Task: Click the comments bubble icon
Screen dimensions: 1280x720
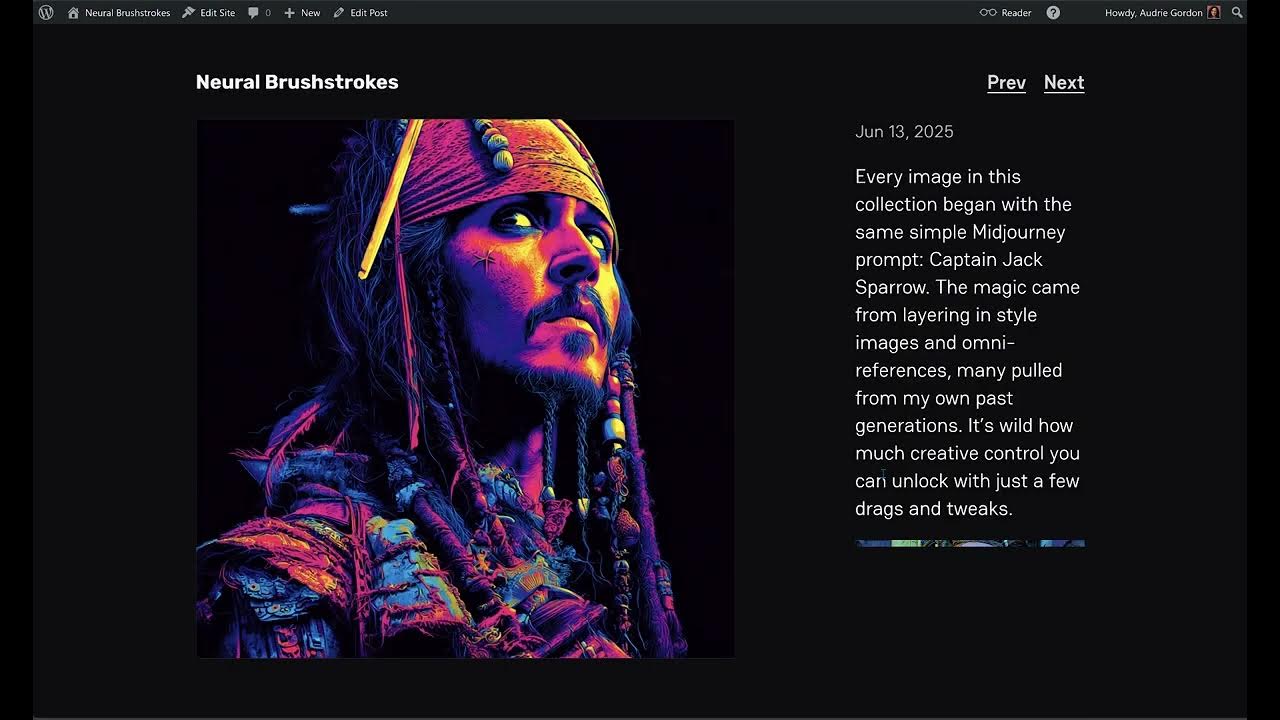Action: click(x=253, y=13)
